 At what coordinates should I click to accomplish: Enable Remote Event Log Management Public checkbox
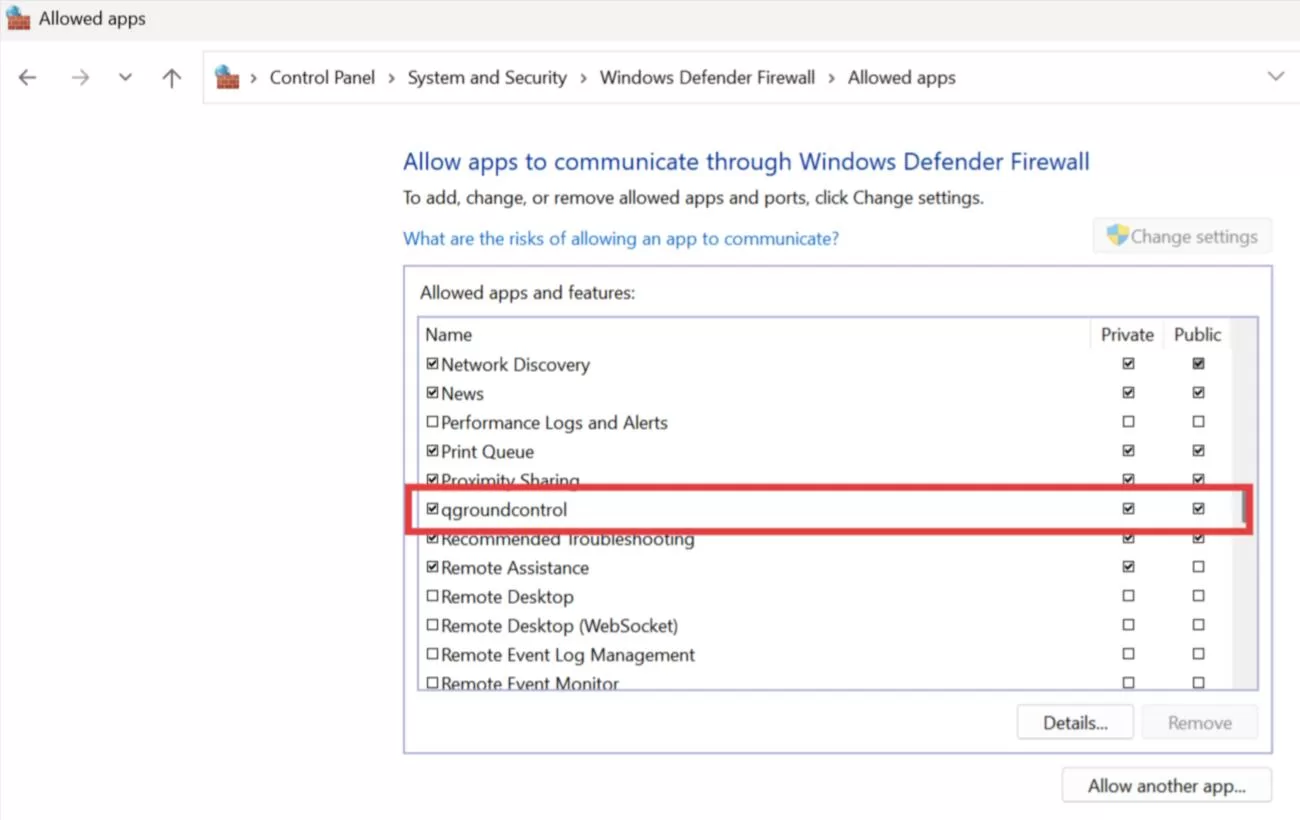click(x=1198, y=654)
